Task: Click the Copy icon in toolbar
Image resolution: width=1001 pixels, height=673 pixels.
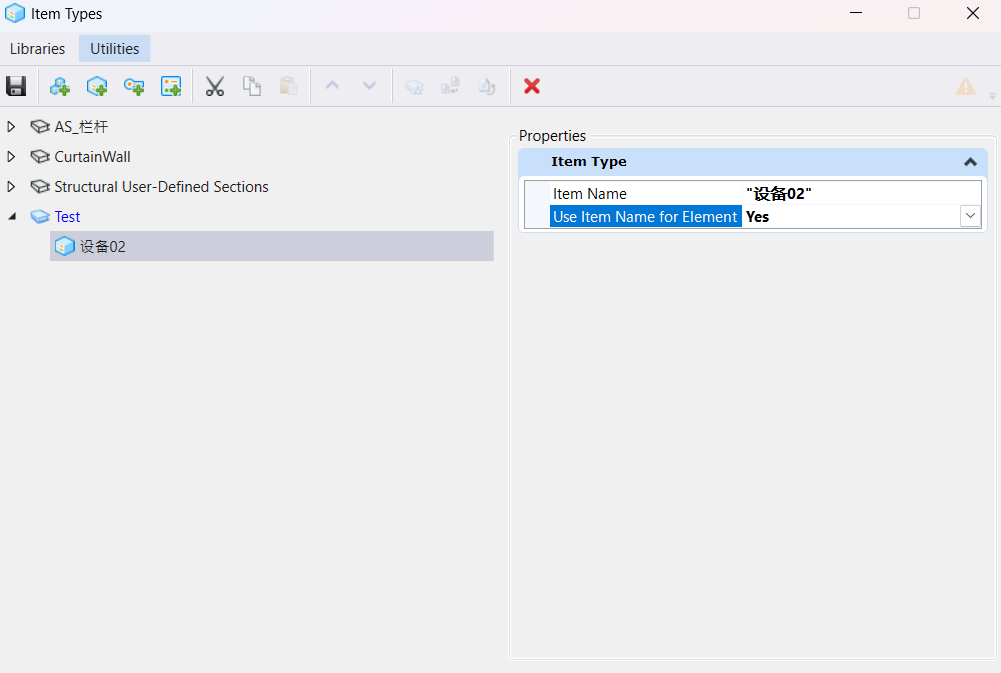Action: [x=252, y=86]
